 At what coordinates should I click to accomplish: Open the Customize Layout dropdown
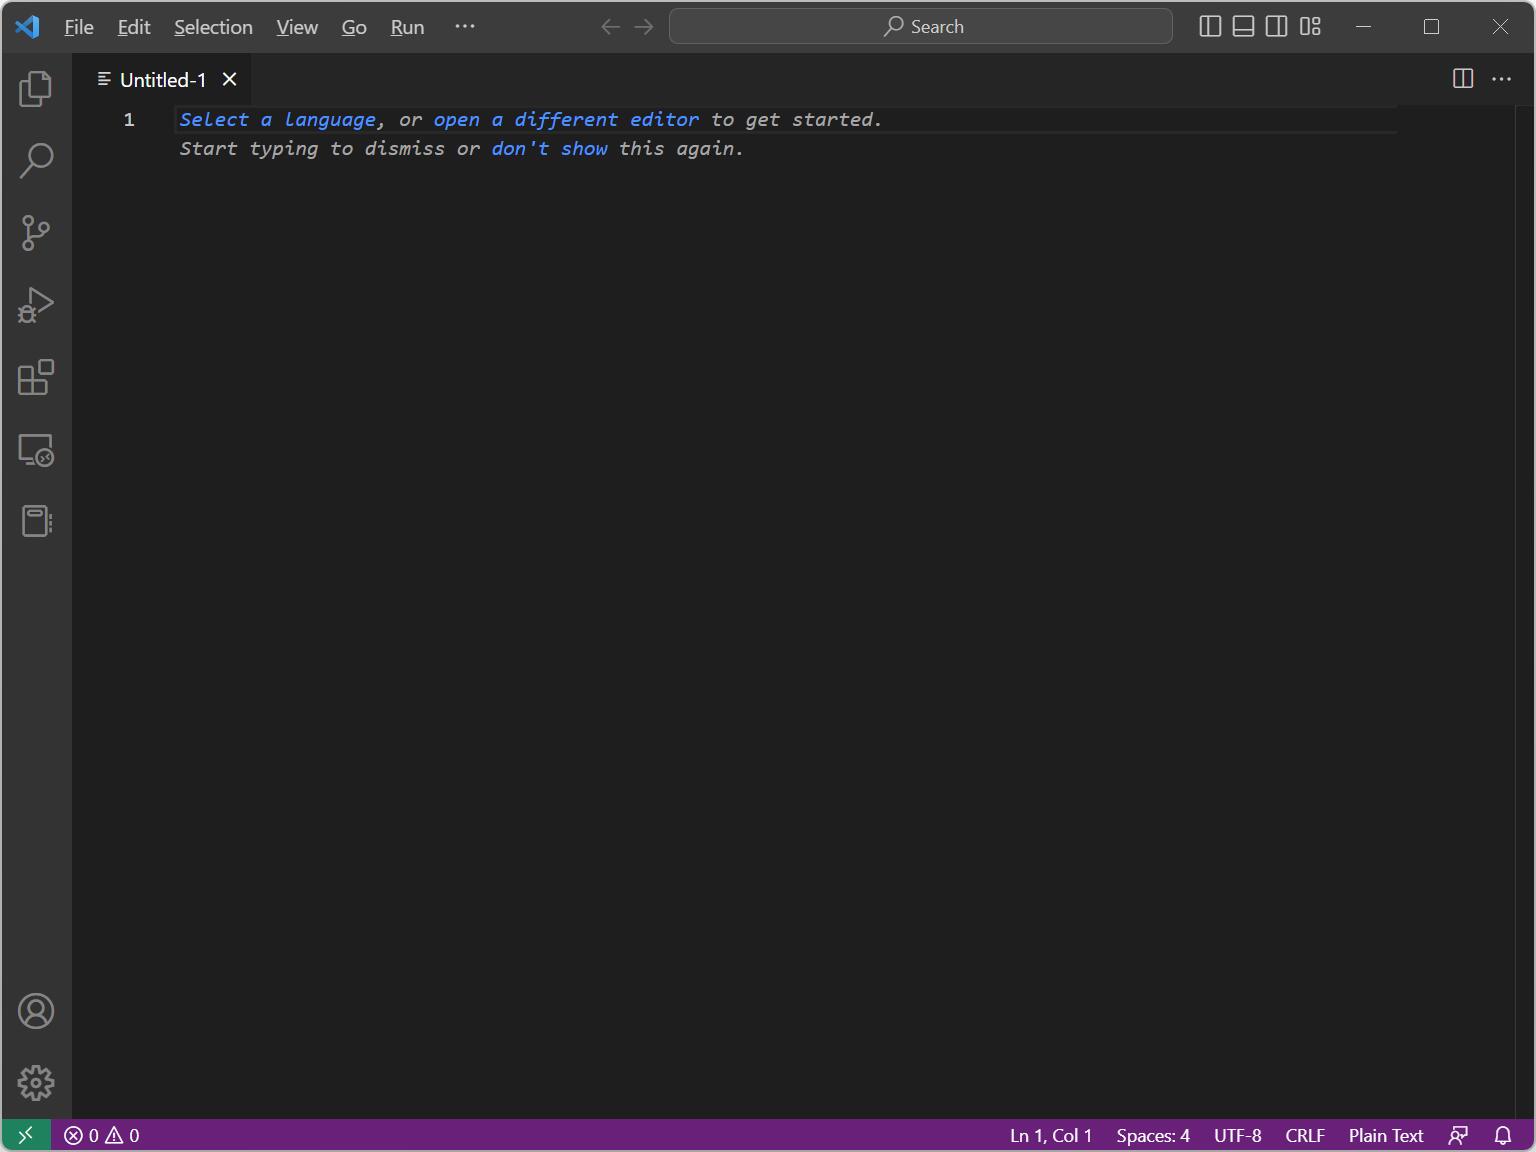(x=1309, y=26)
